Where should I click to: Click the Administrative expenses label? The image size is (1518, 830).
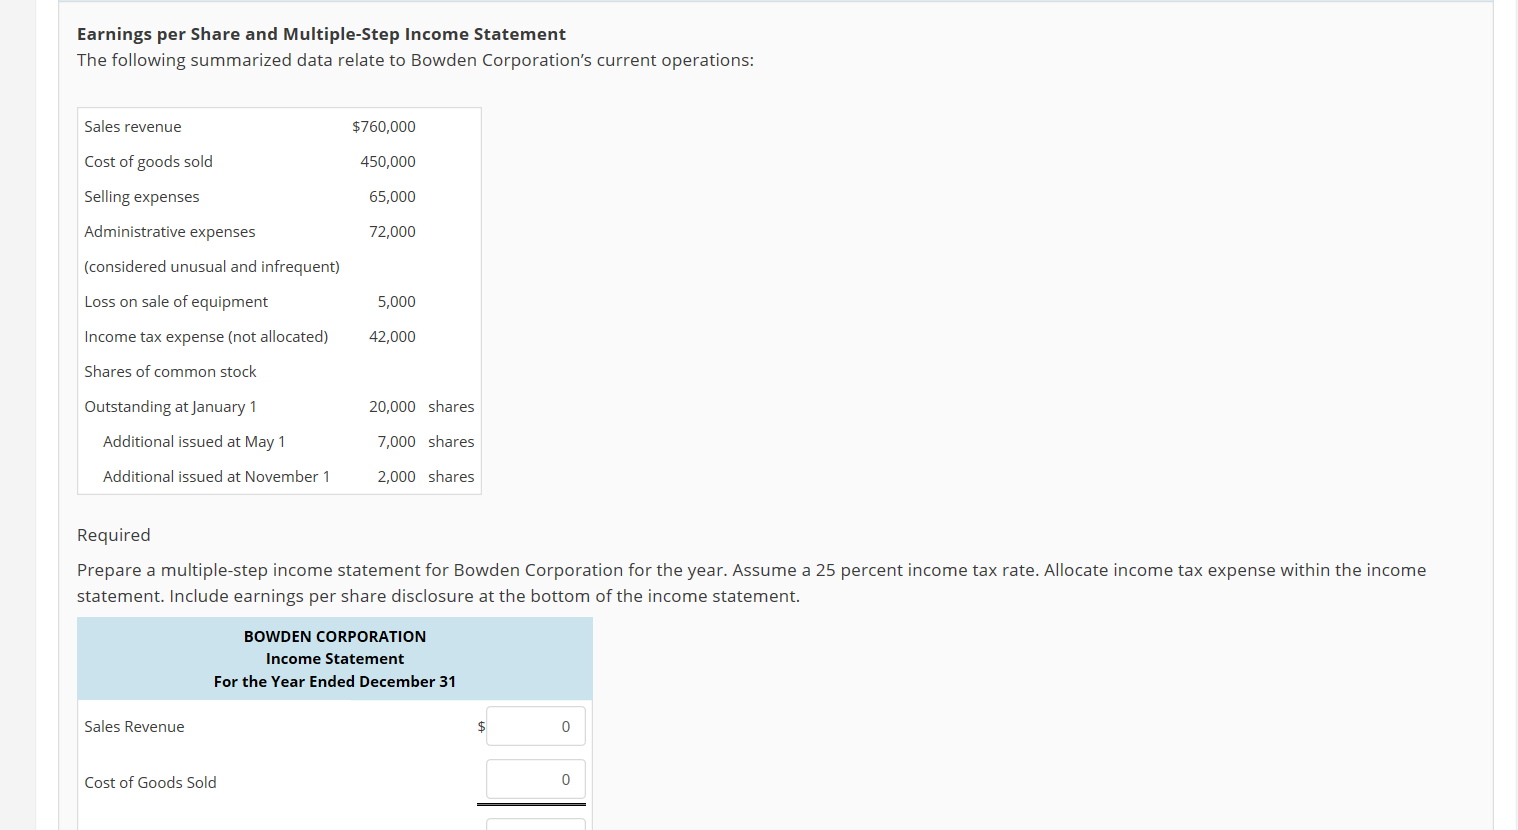pyautogui.click(x=169, y=231)
